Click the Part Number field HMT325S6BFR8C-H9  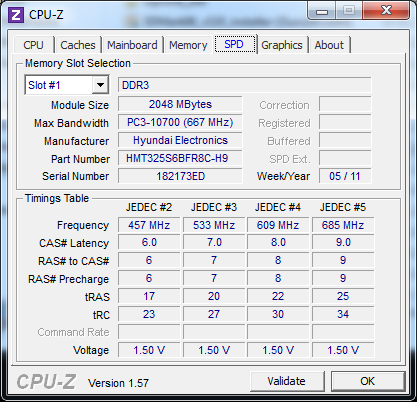click(x=180, y=158)
